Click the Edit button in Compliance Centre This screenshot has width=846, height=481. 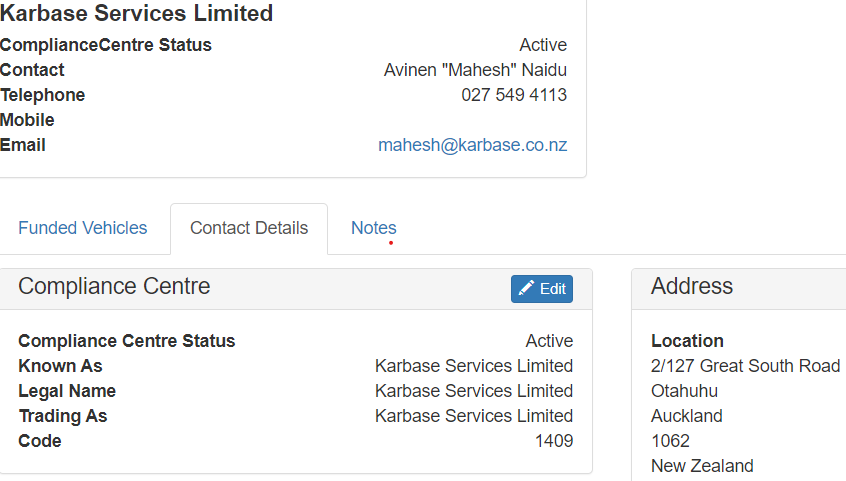542,289
